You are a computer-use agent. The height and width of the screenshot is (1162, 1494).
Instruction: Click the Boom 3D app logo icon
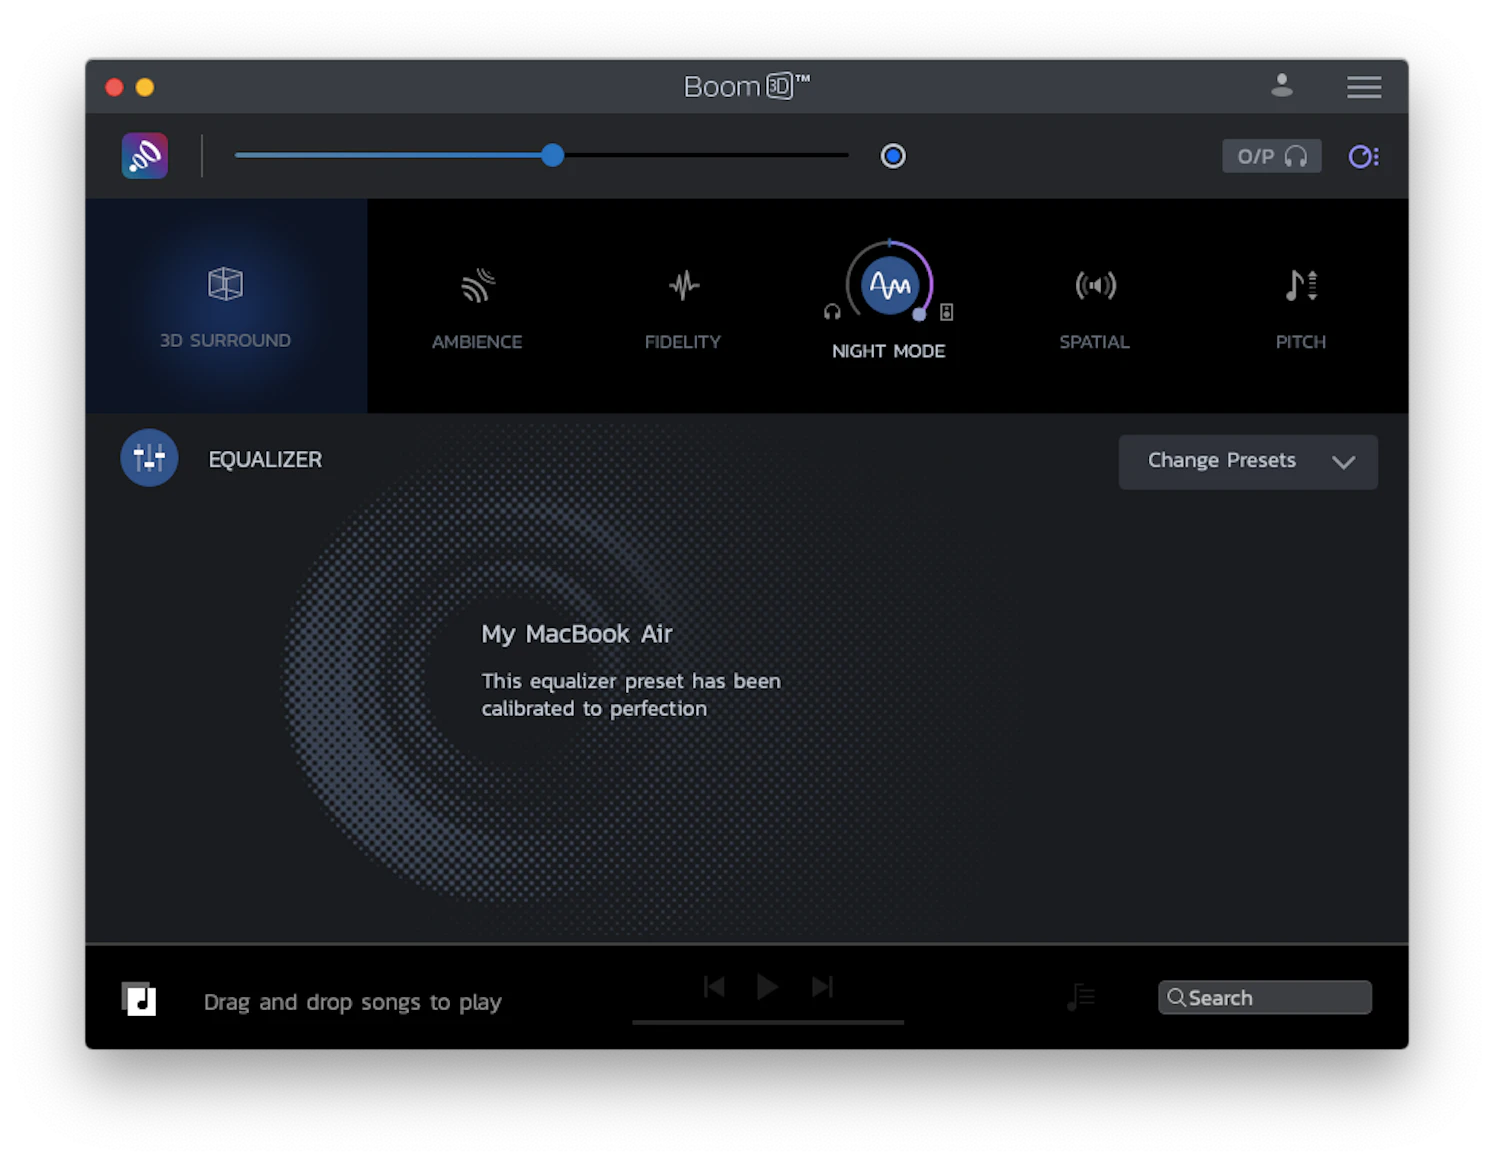[x=145, y=156]
